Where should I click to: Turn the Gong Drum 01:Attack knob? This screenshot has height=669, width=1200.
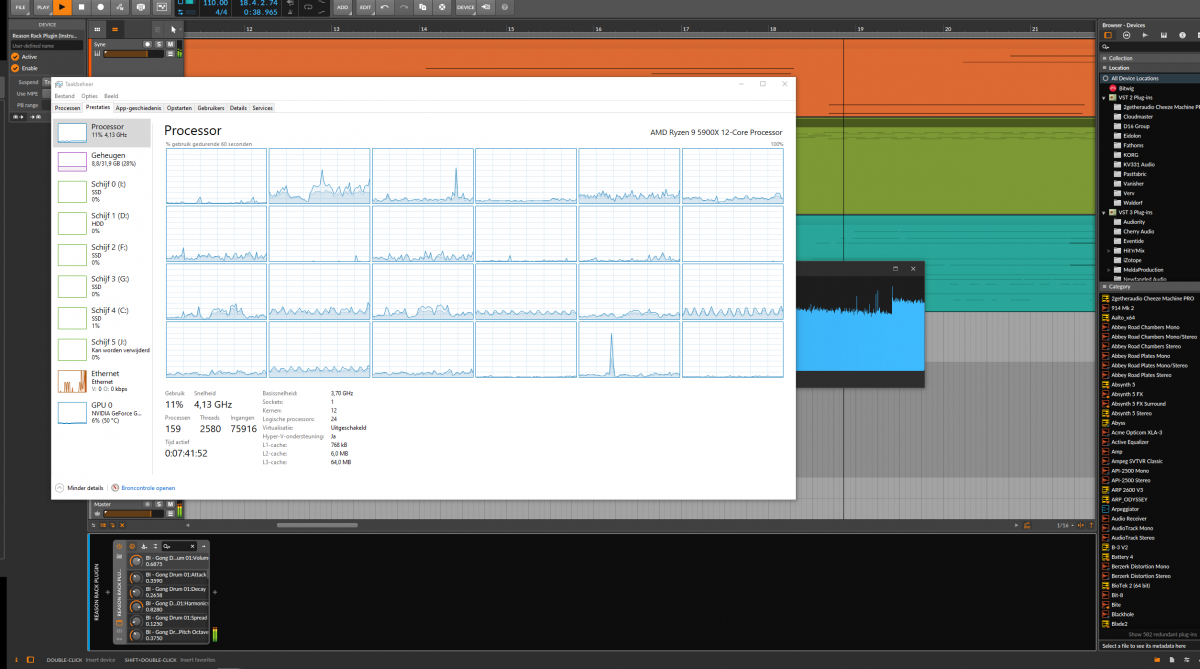tap(136, 576)
